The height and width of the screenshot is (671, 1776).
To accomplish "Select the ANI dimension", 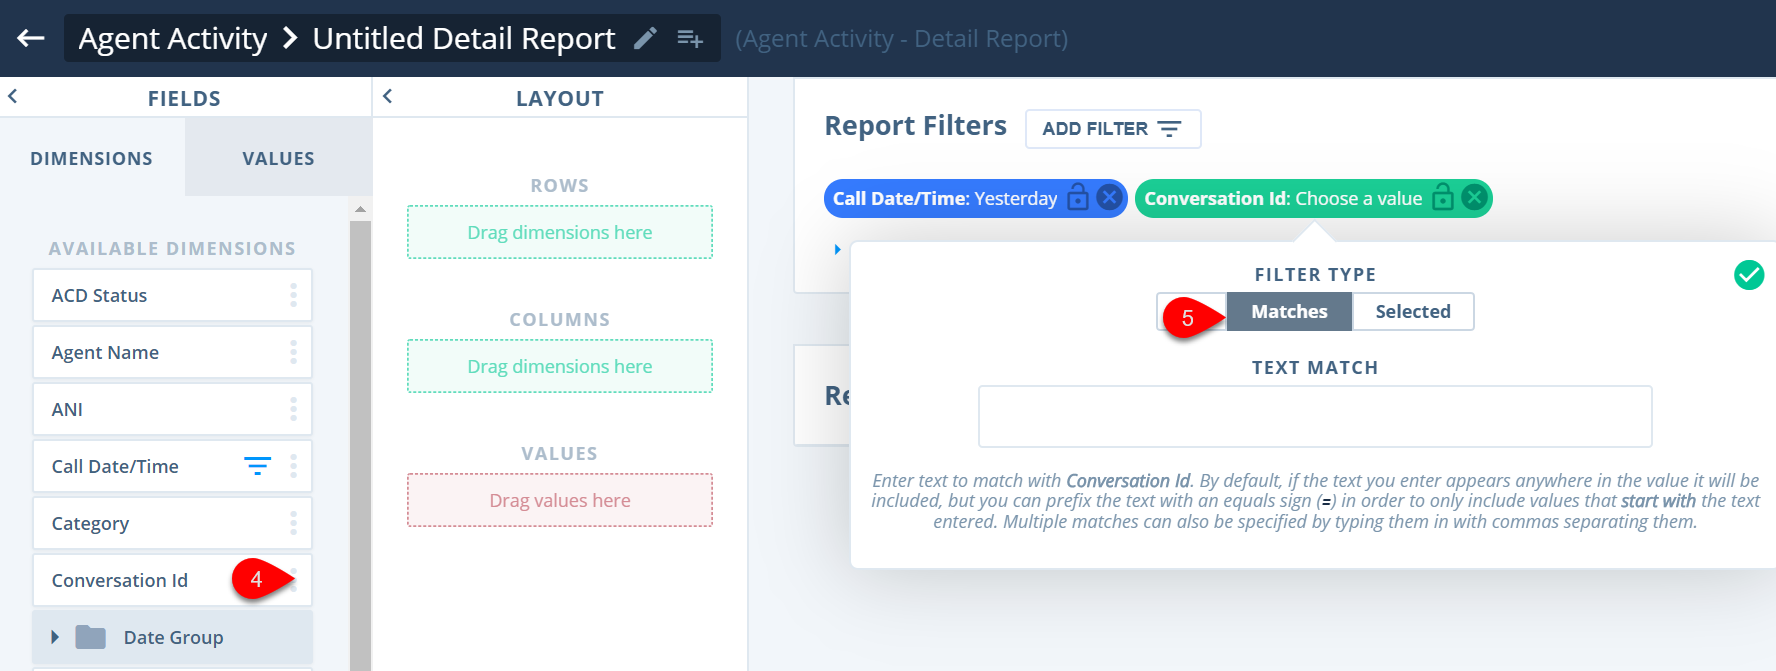I will coord(172,409).
